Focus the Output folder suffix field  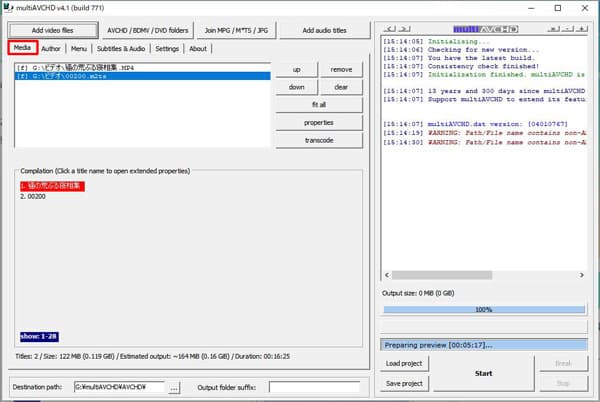click(x=313, y=386)
